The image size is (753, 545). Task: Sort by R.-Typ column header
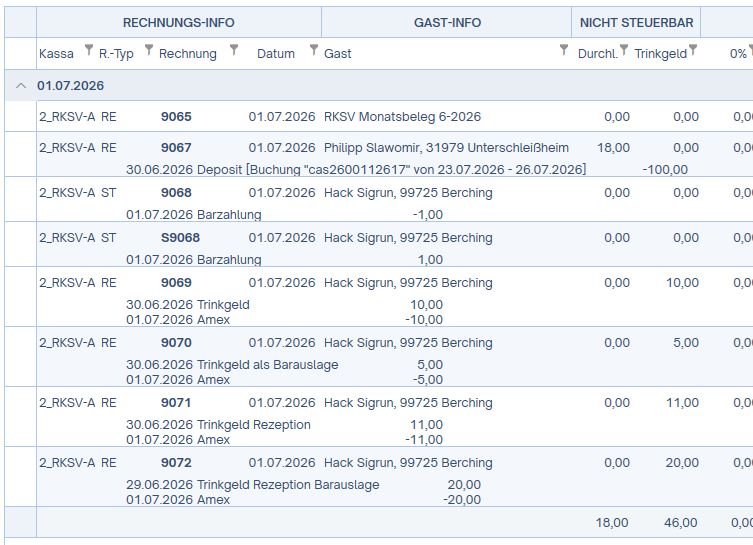tap(116, 54)
